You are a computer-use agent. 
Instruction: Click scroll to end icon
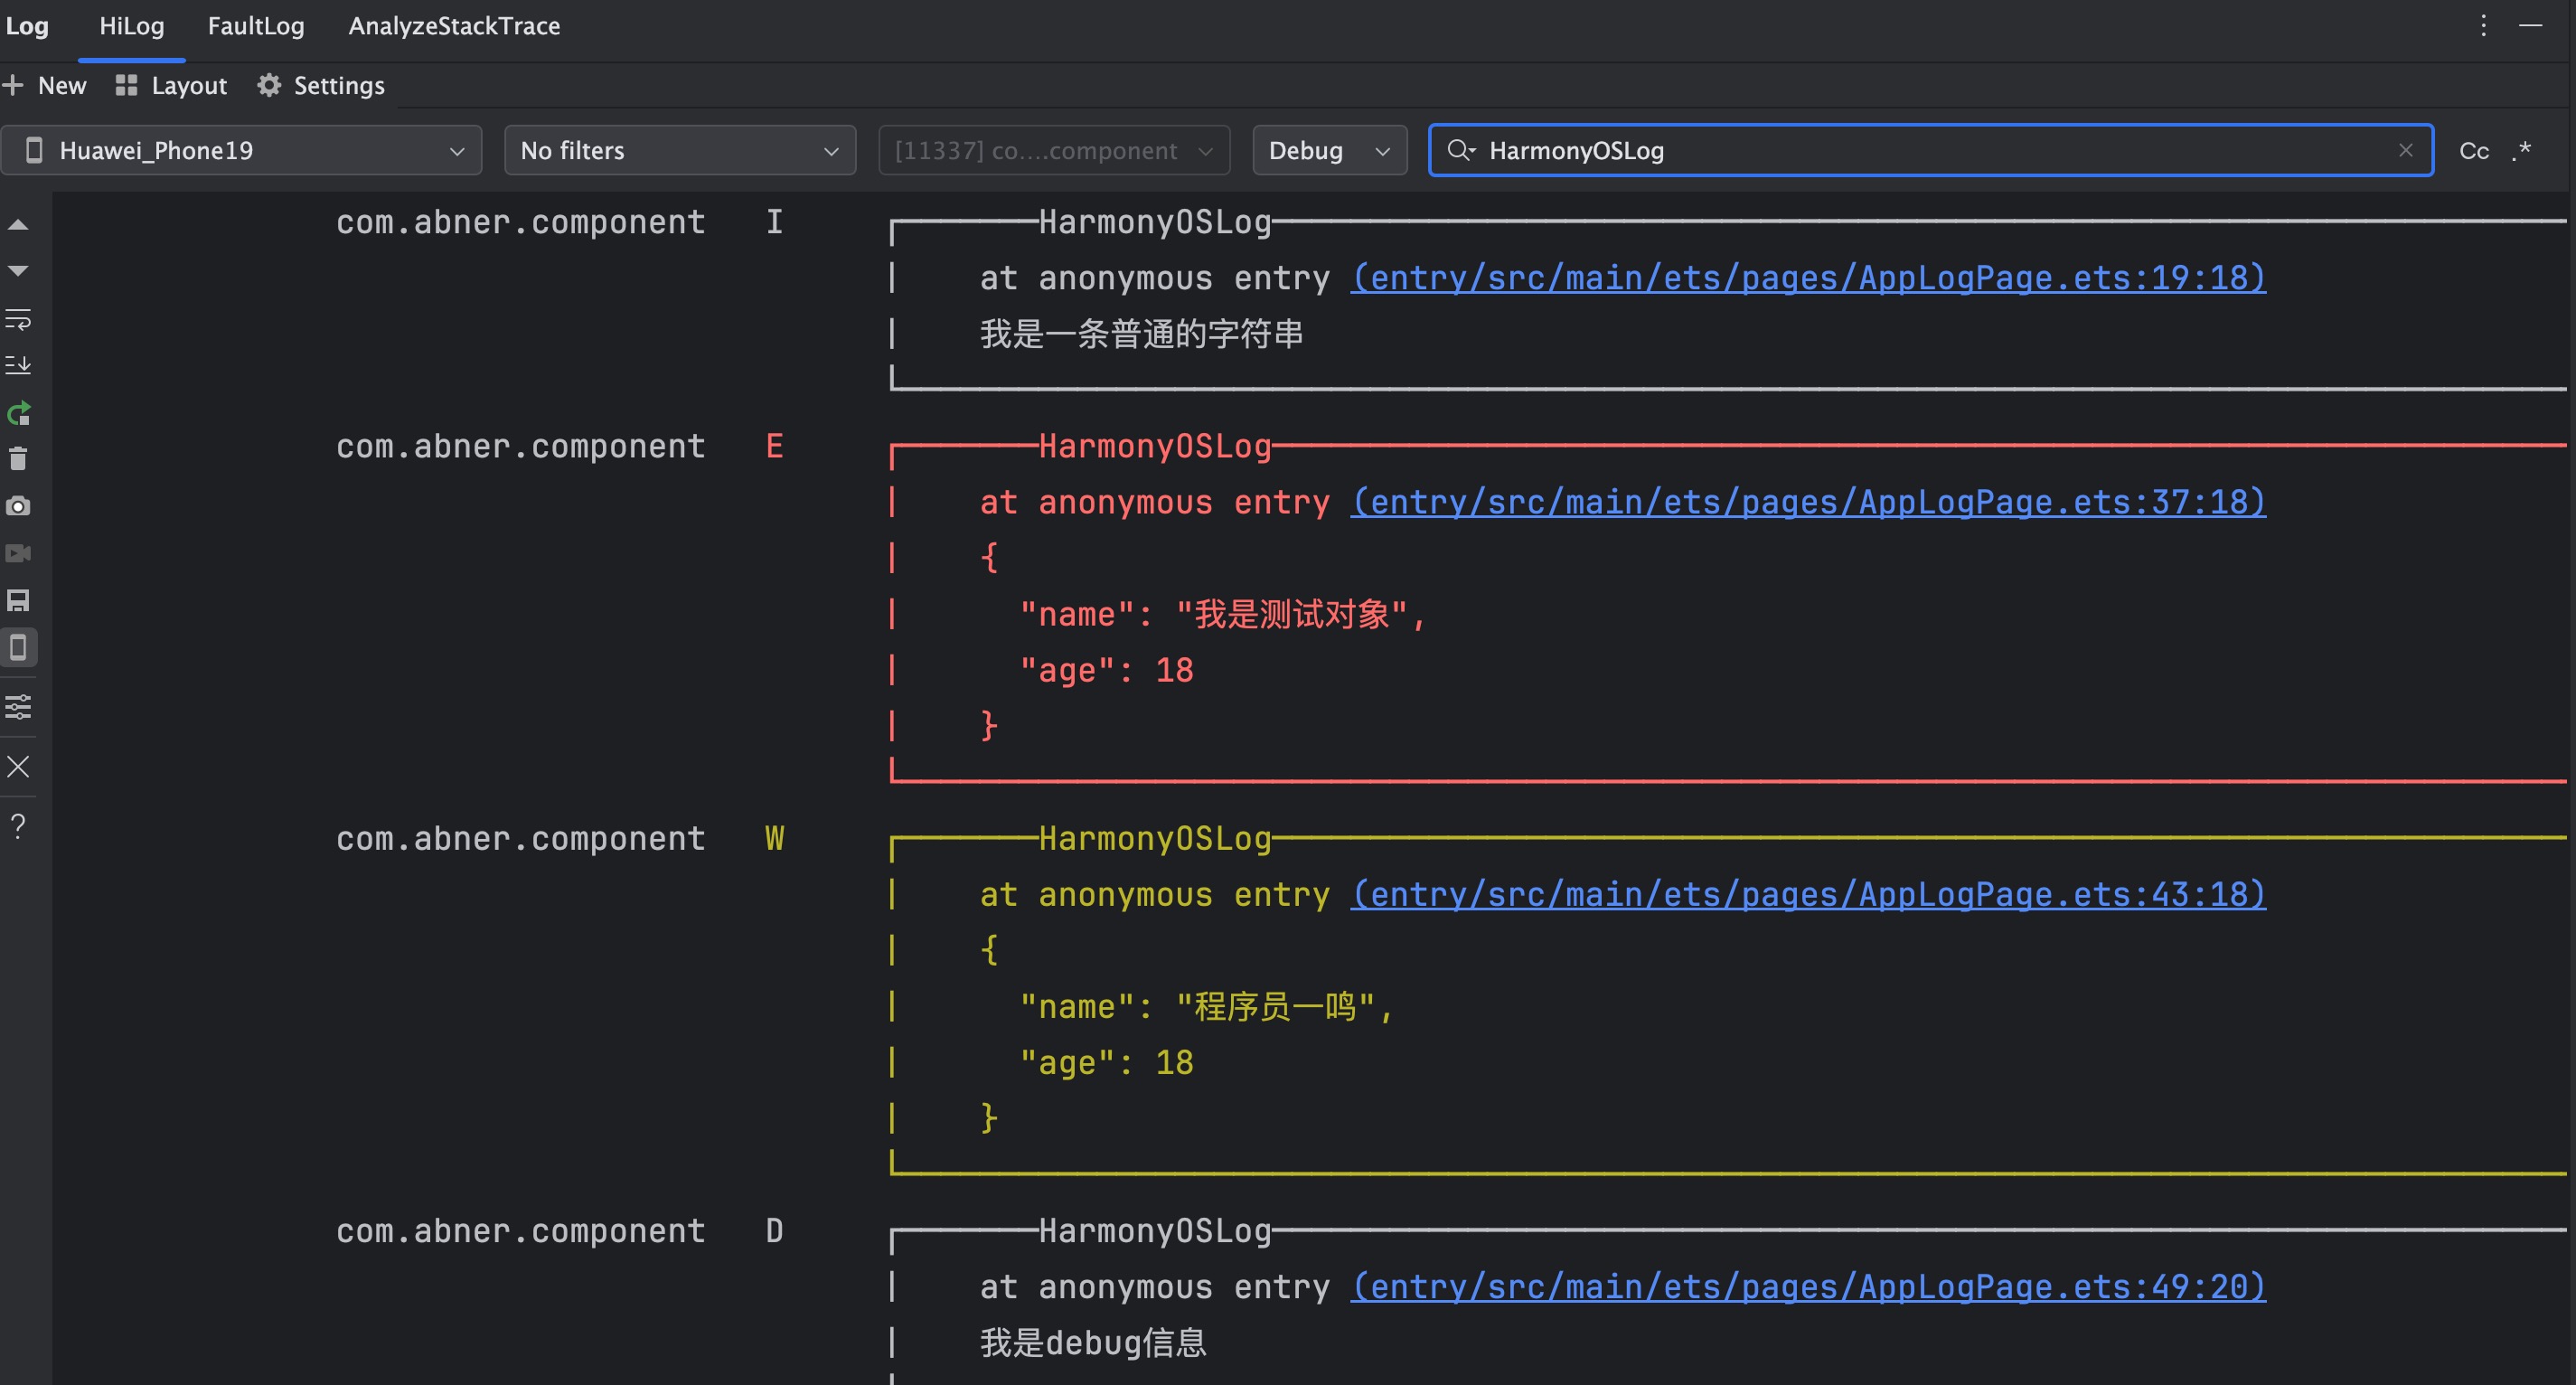(18, 365)
